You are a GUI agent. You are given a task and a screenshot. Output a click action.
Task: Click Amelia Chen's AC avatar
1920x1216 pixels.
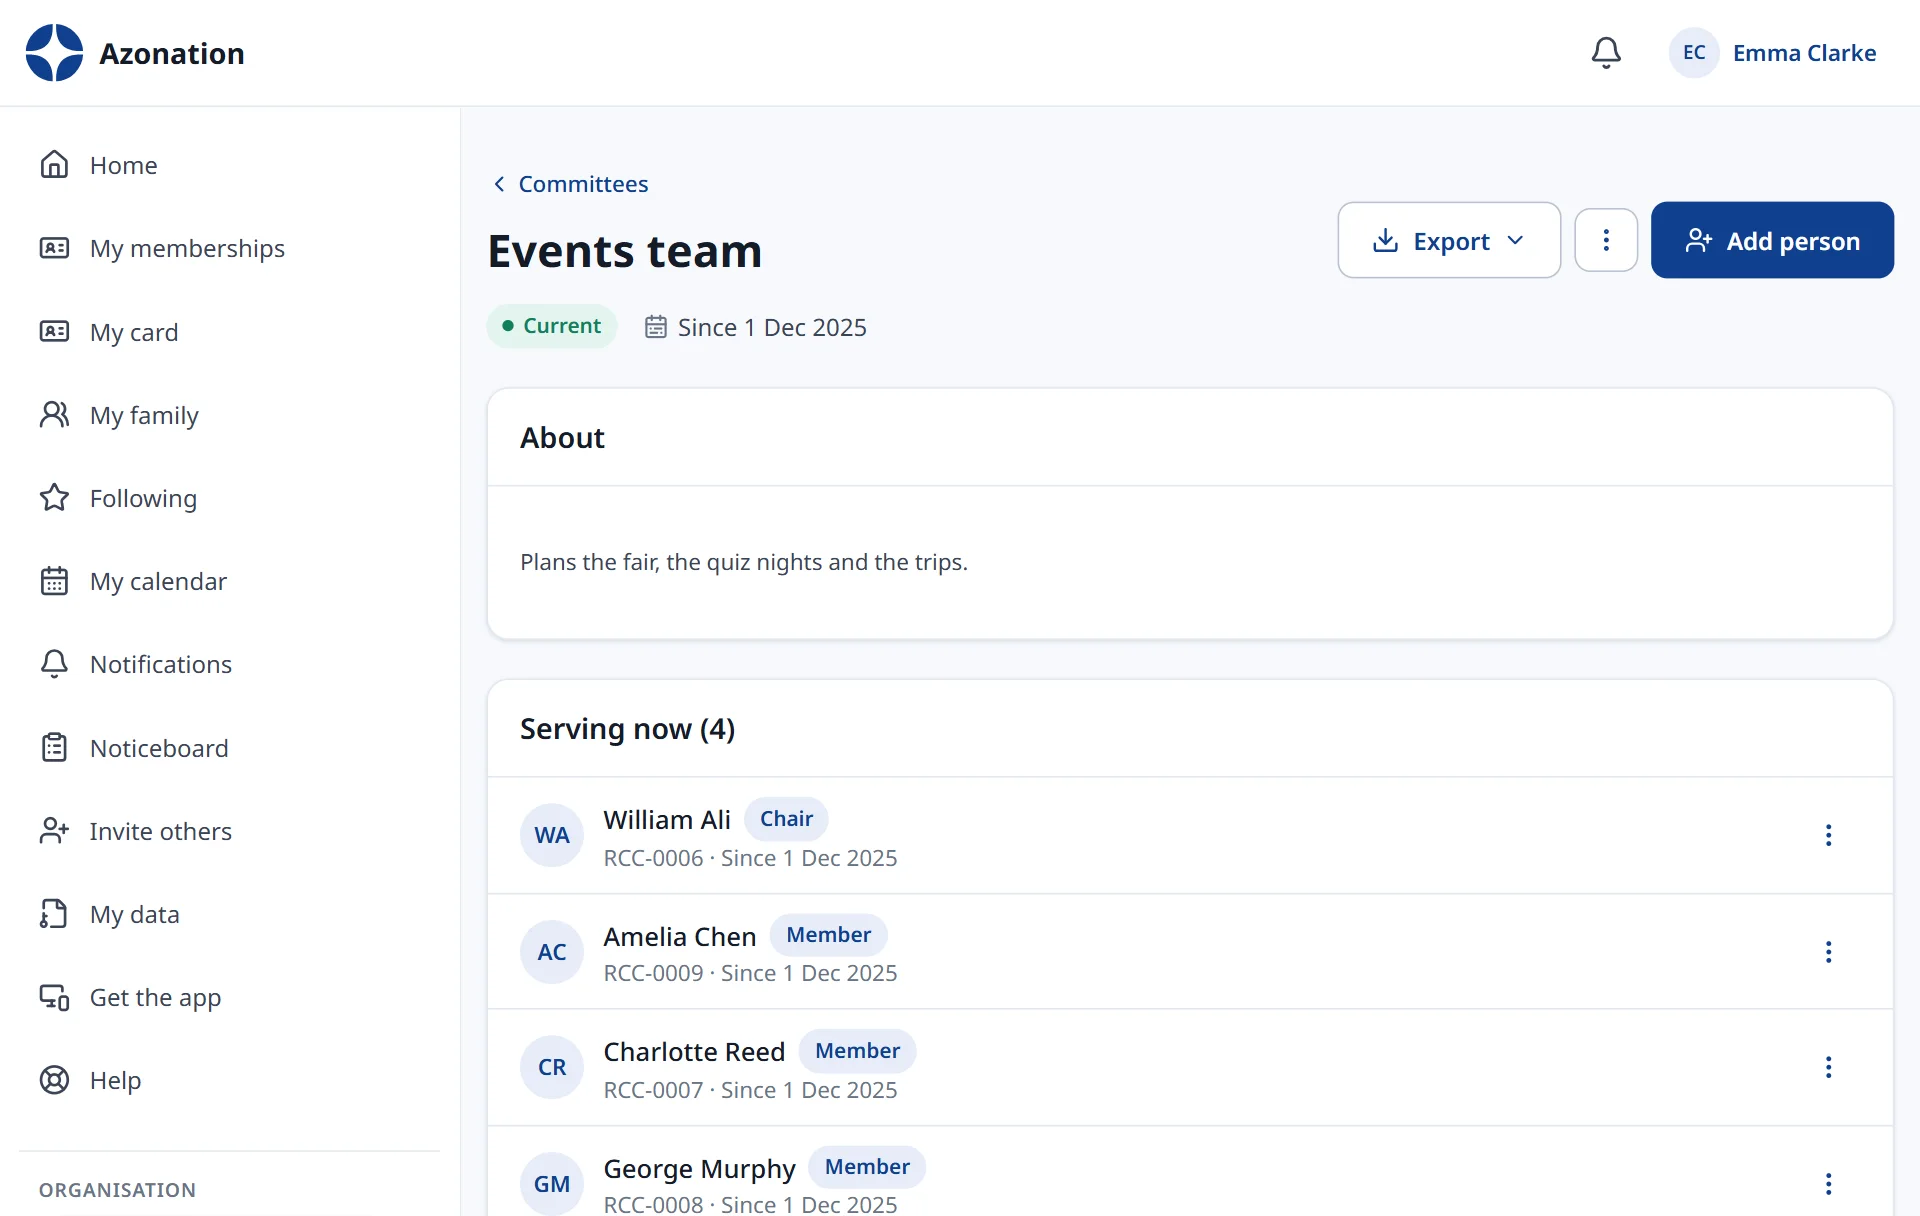click(x=552, y=952)
